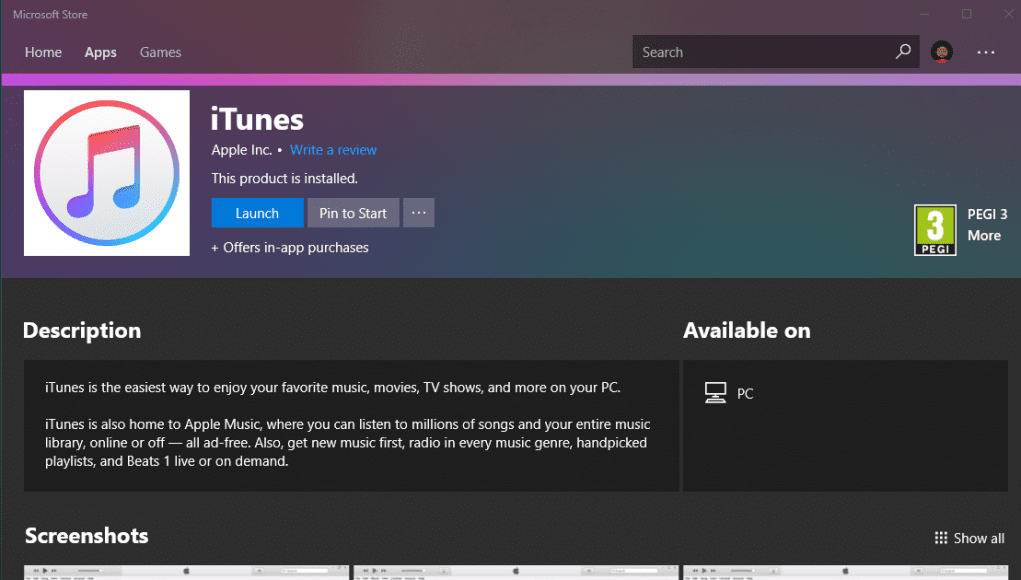Image resolution: width=1021 pixels, height=580 pixels.
Task: Open the second screenshot thumbnail
Action: tap(516, 573)
